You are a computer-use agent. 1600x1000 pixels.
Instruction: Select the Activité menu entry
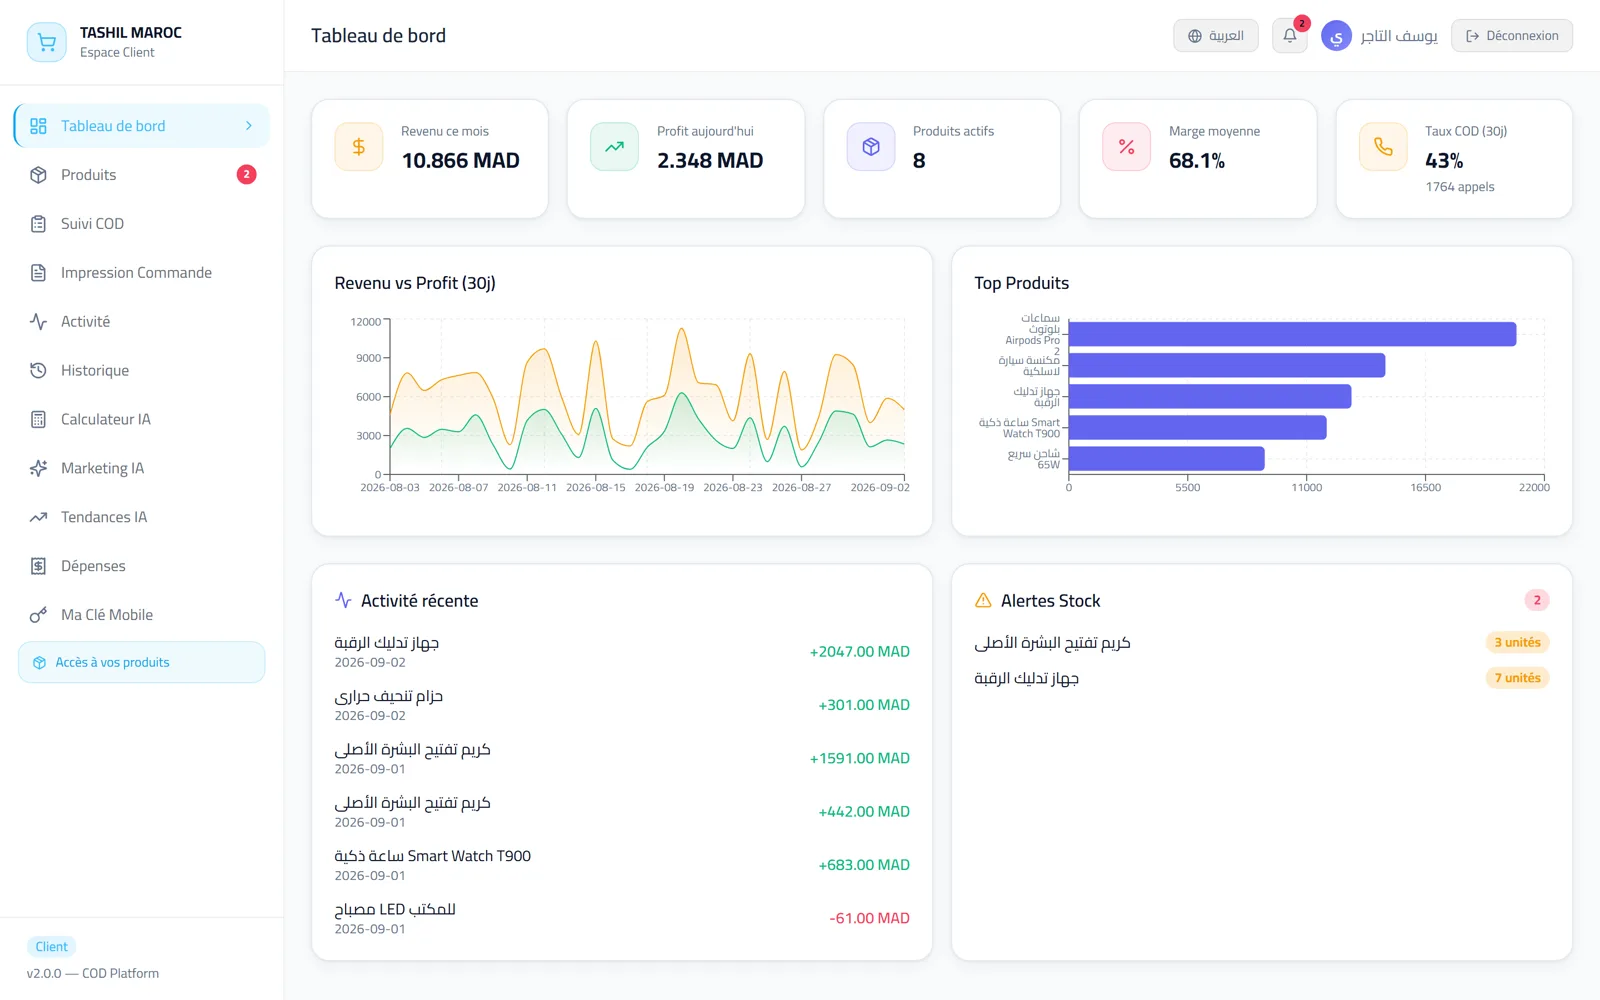142,322
